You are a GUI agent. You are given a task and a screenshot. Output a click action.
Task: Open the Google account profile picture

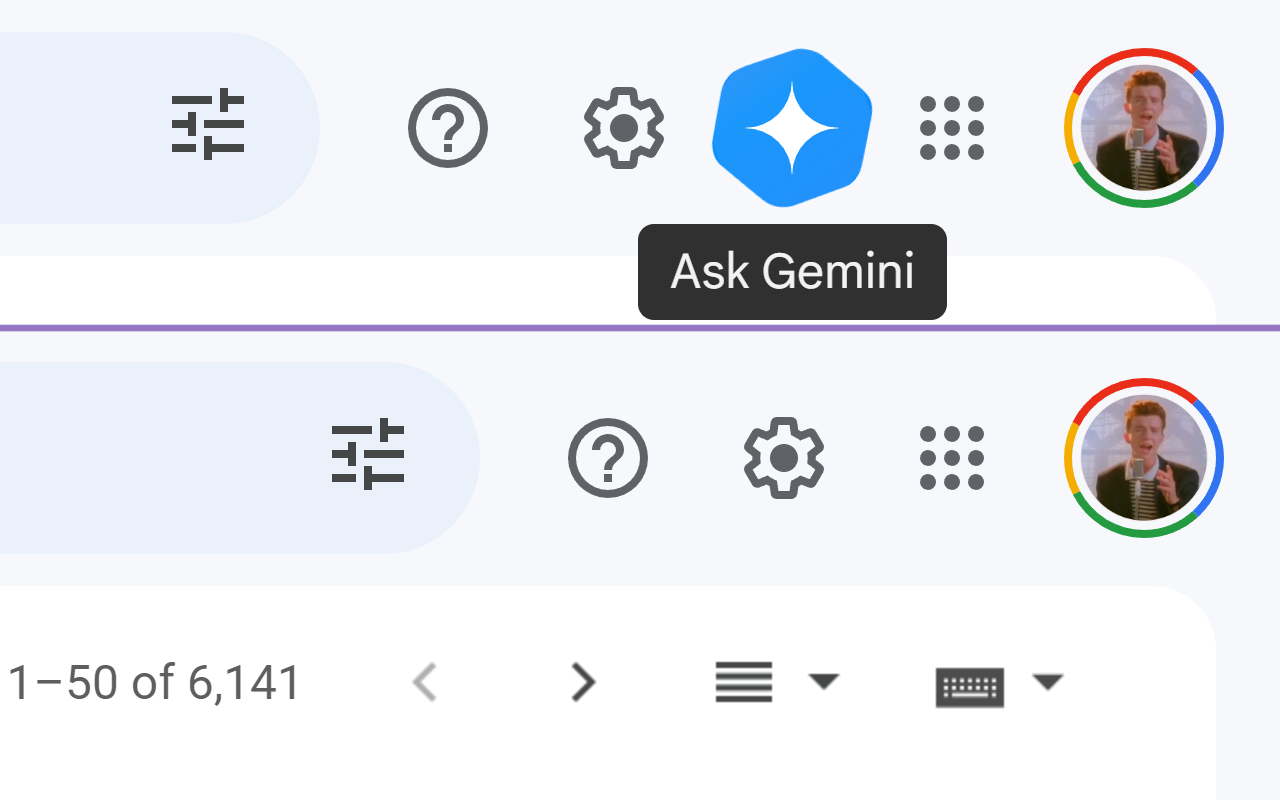click(x=1142, y=127)
